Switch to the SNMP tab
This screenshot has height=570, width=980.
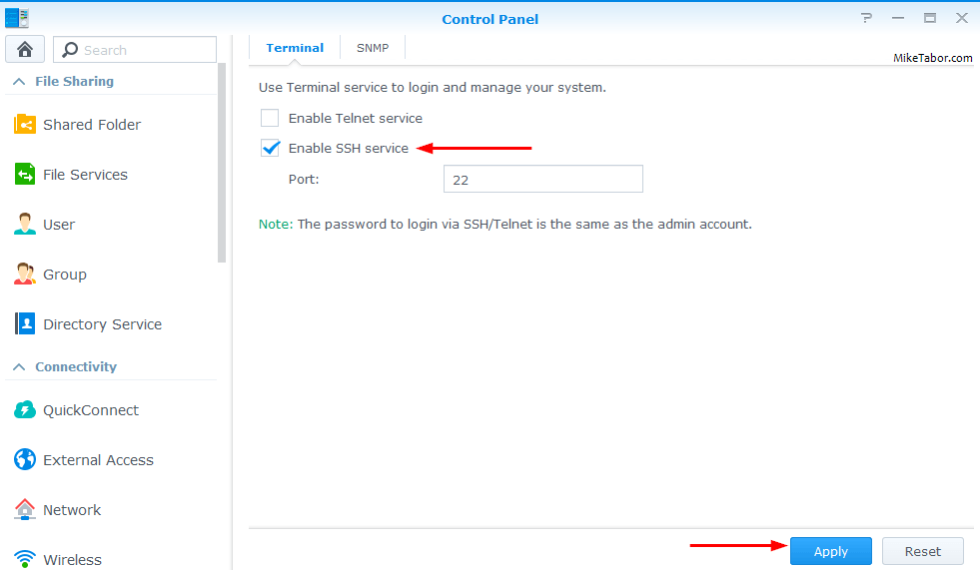(x=372, y=48)
